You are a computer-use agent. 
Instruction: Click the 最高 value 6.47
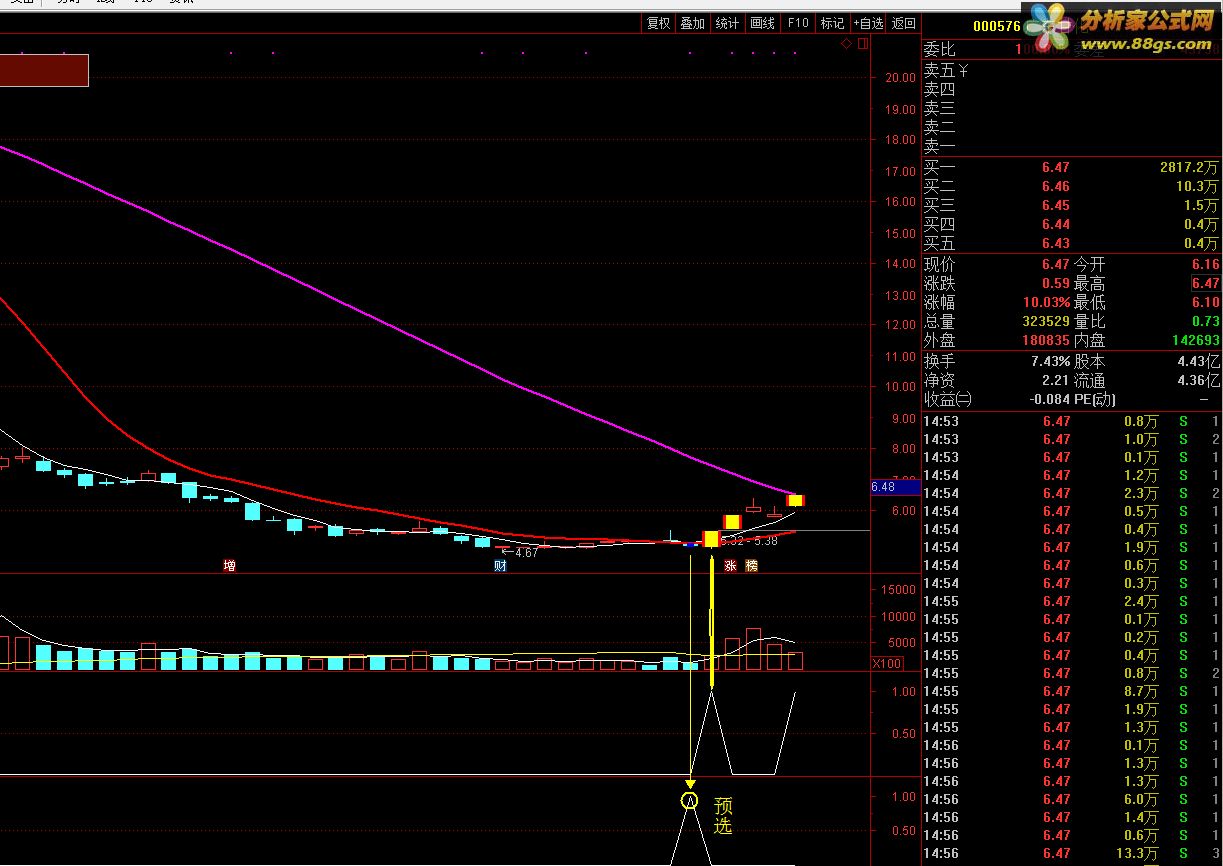point(1205,283)
